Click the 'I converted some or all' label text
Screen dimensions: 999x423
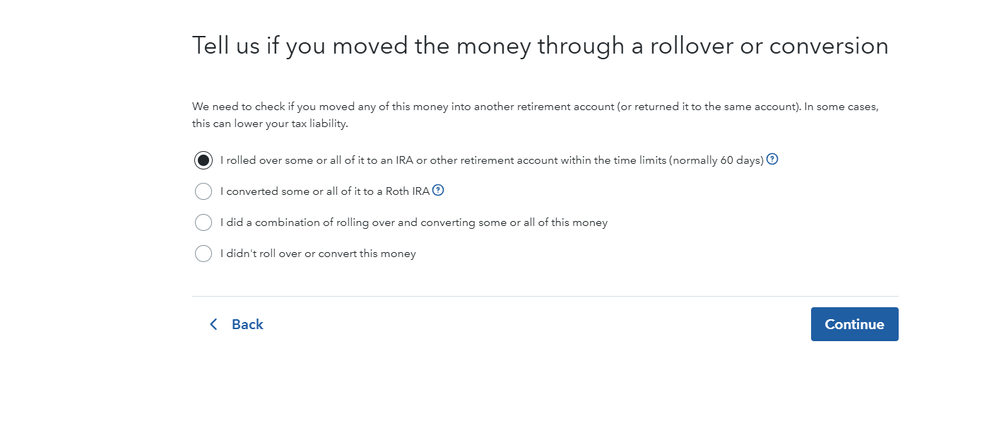pyautogui.click(x=325, y=191)
